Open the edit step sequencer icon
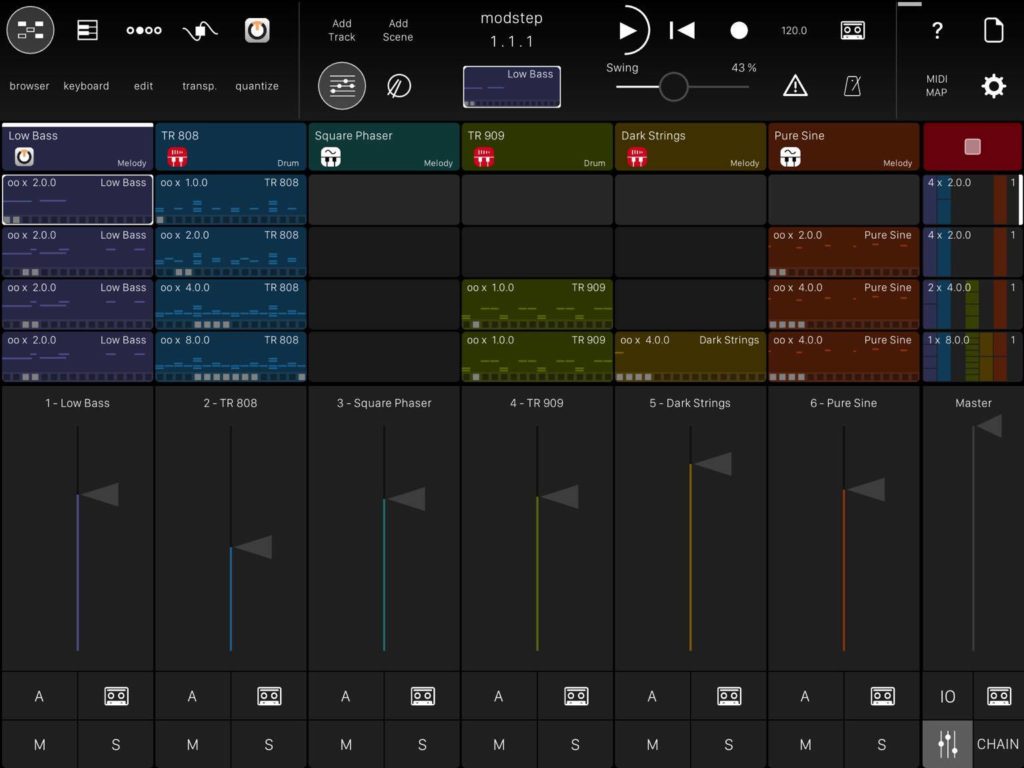This screenshot has height=768, width=1024. click(144, 31)
